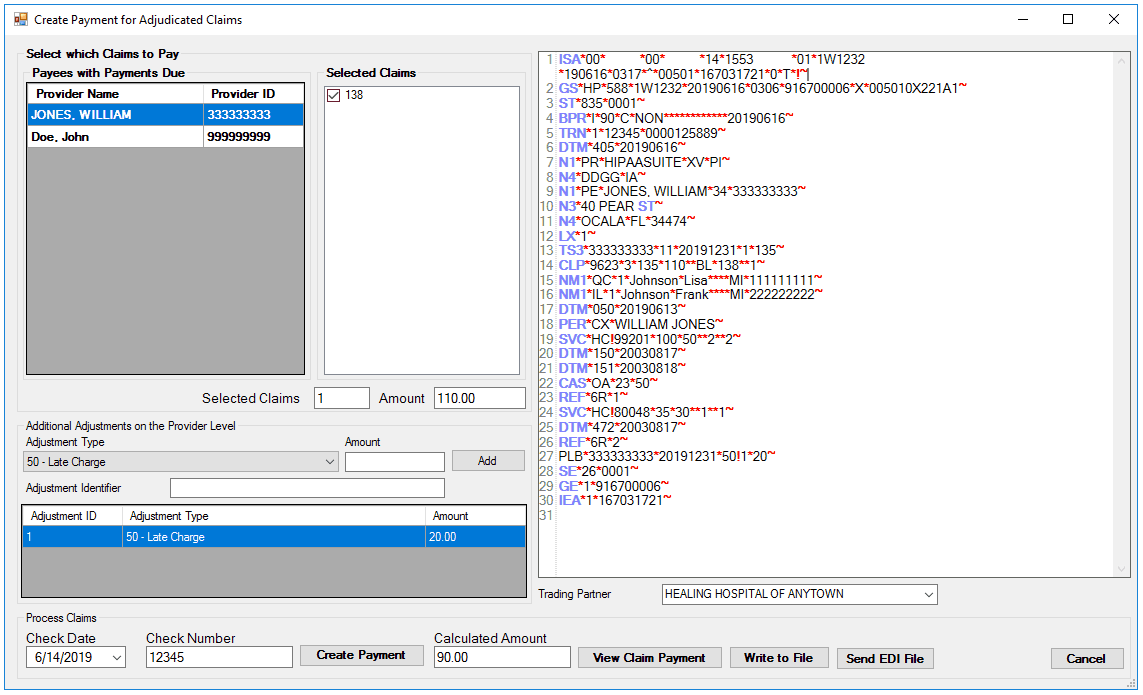
Task: Click EDI viewer scrollbar up arrow
Action: coord(1121,61)
